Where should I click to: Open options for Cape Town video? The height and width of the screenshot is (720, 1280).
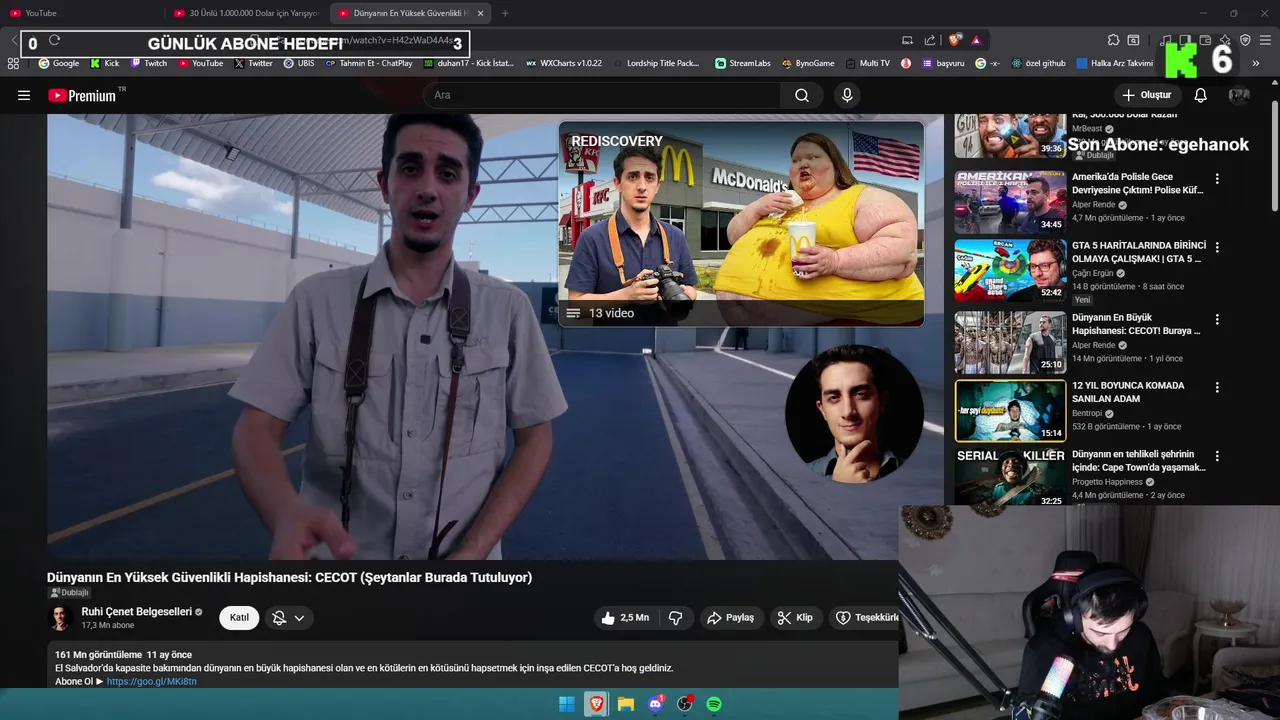point(1217,456)
